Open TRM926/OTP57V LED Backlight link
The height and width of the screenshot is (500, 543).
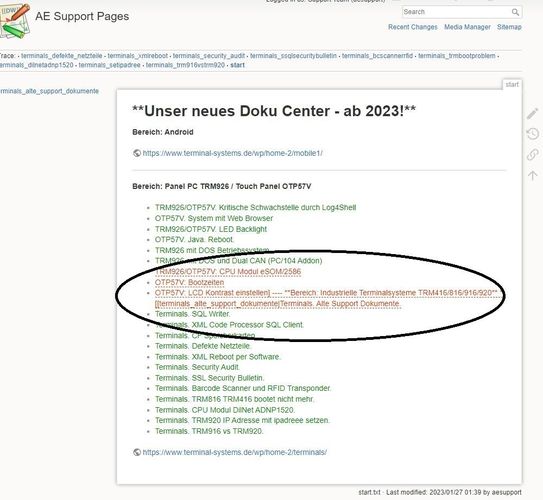211,229
